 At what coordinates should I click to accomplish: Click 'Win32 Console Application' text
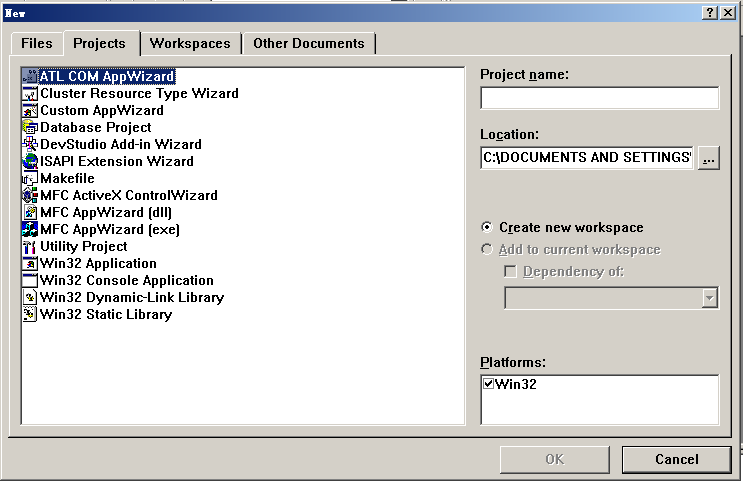click(127, 281)
